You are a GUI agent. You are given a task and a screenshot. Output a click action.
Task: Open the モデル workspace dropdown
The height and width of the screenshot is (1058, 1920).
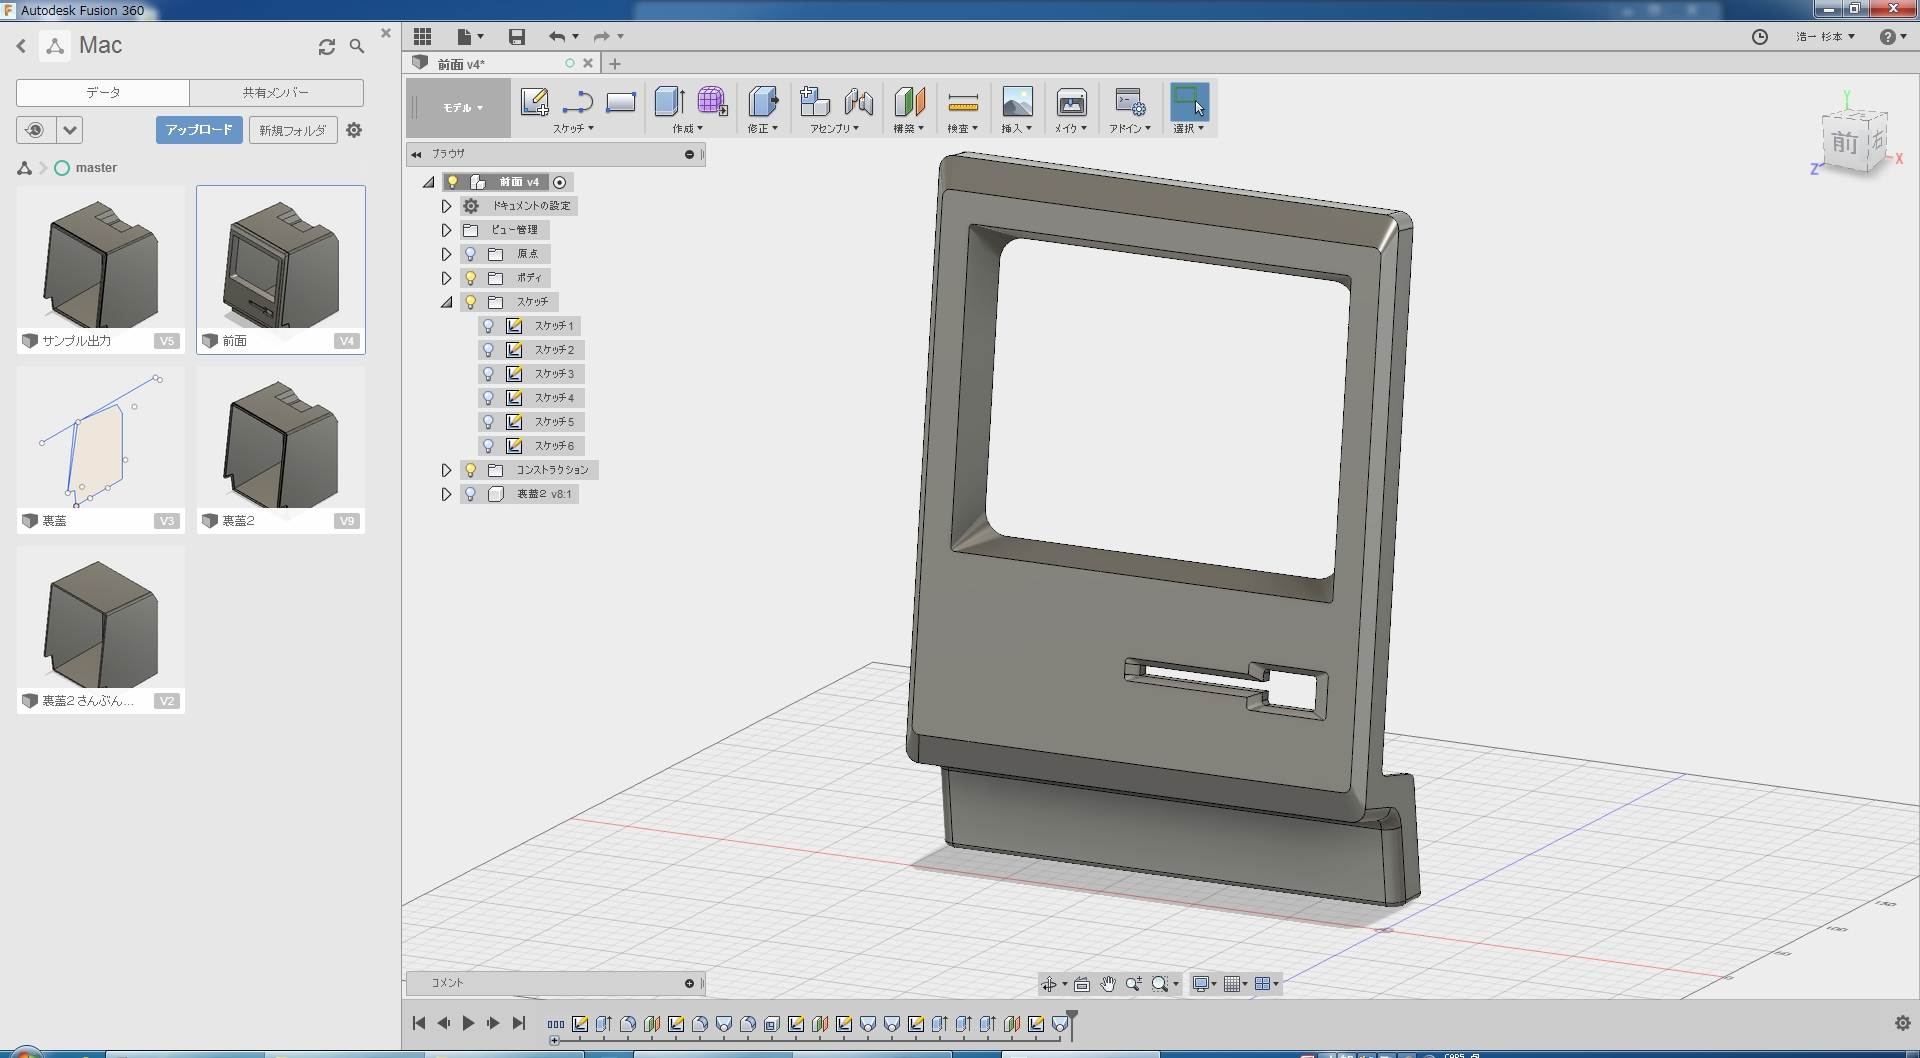462,108
